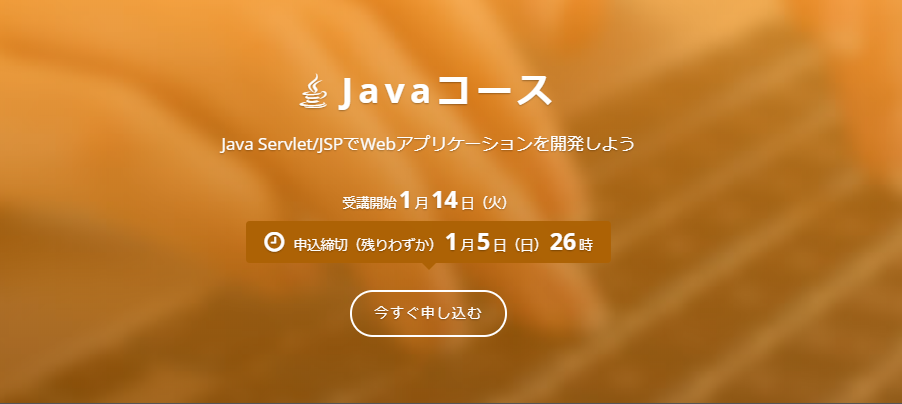
Task: Apply now via the 今すぐ申し込む button
Action: [x=428, y=313]
